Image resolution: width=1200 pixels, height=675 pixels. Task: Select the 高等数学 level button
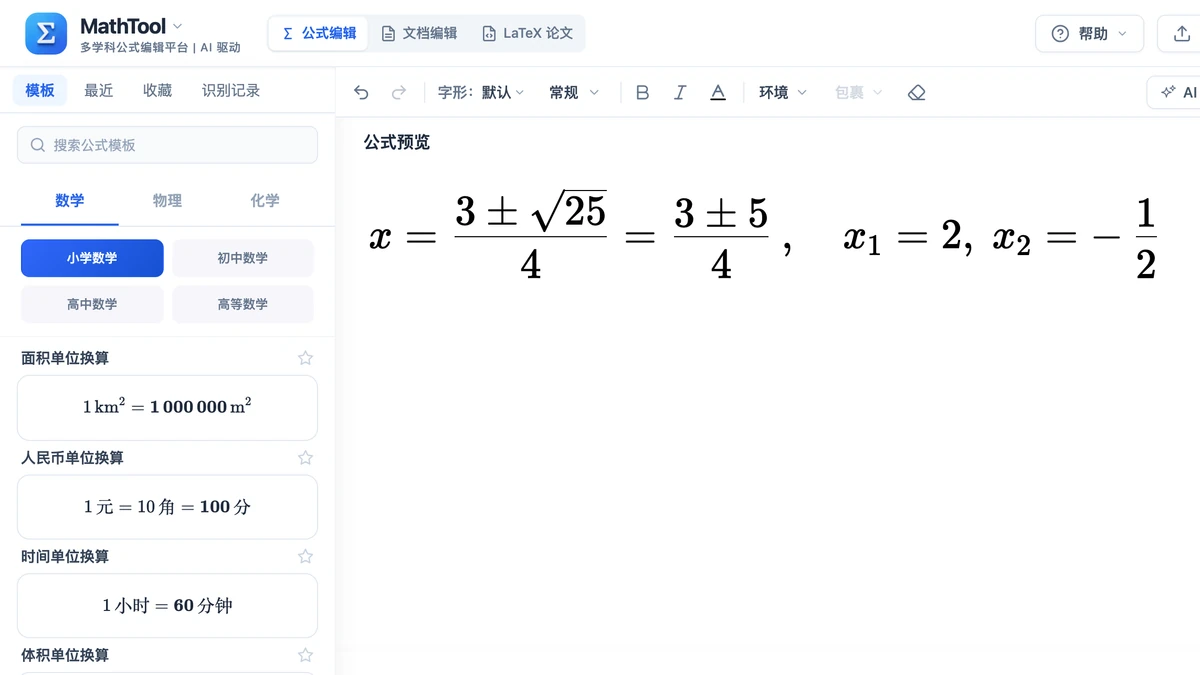[243, 304]
